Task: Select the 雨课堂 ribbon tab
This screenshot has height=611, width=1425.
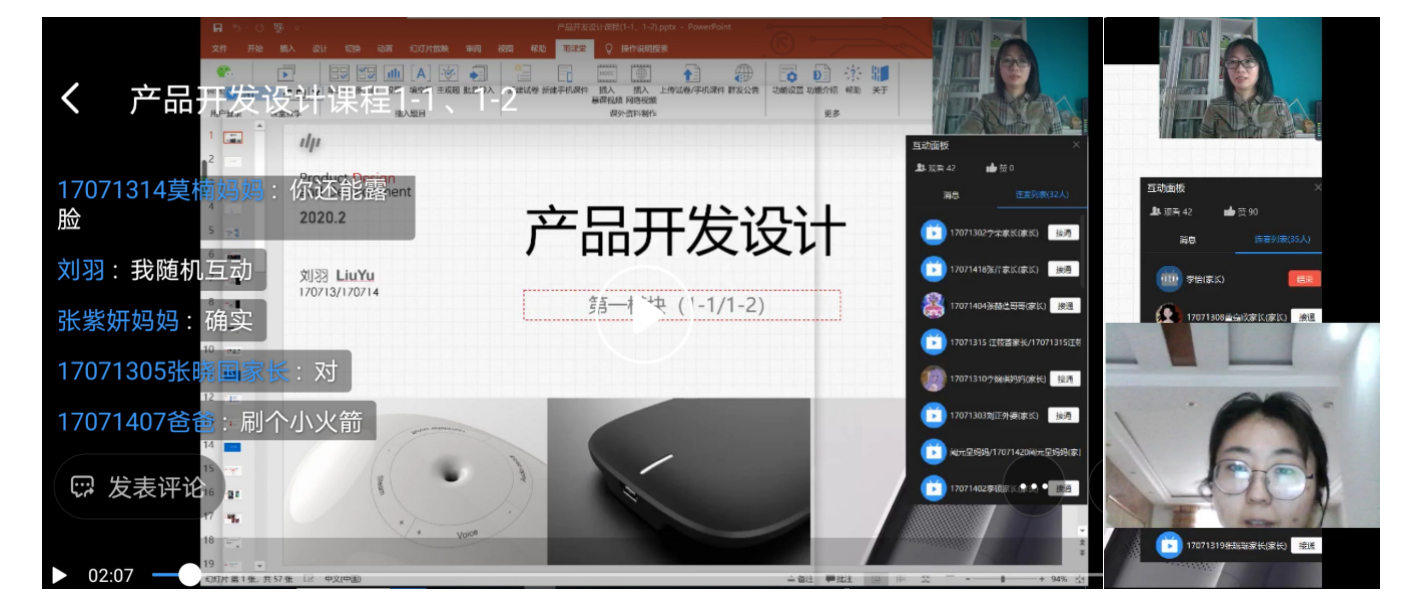Action: coord(574,48)
